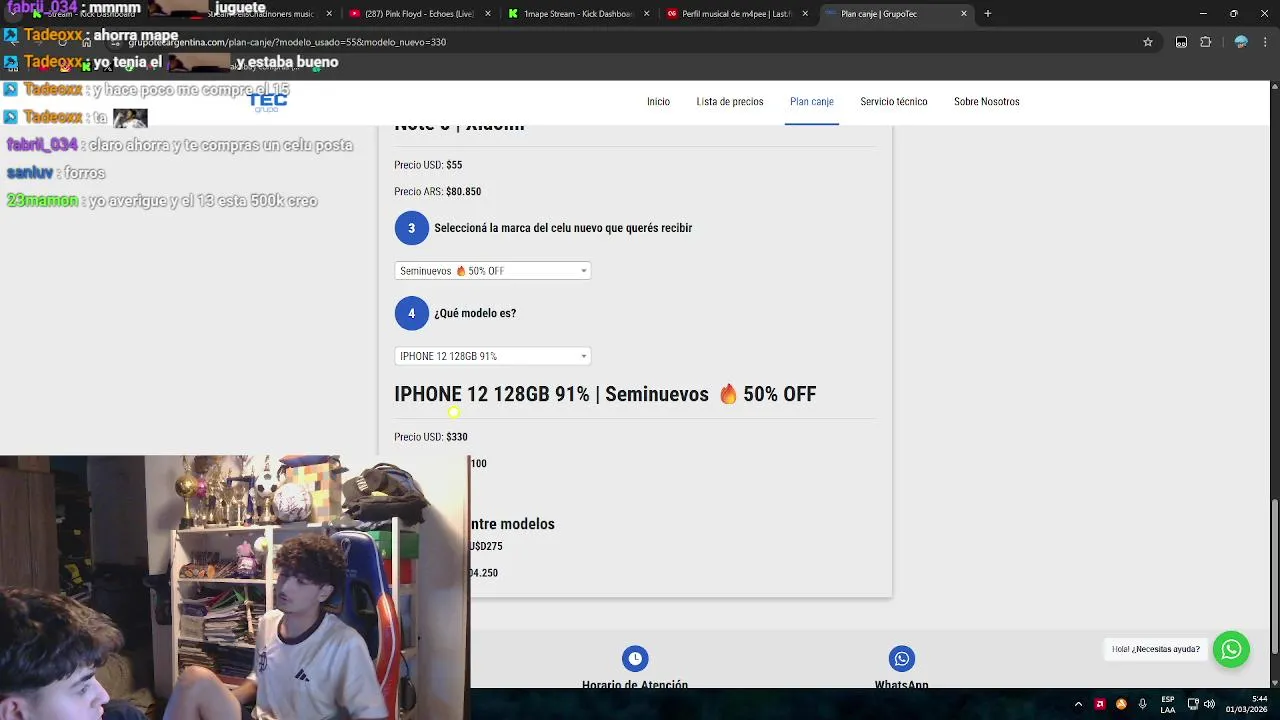Open the clock and date flyout

tap(1246, 704)
